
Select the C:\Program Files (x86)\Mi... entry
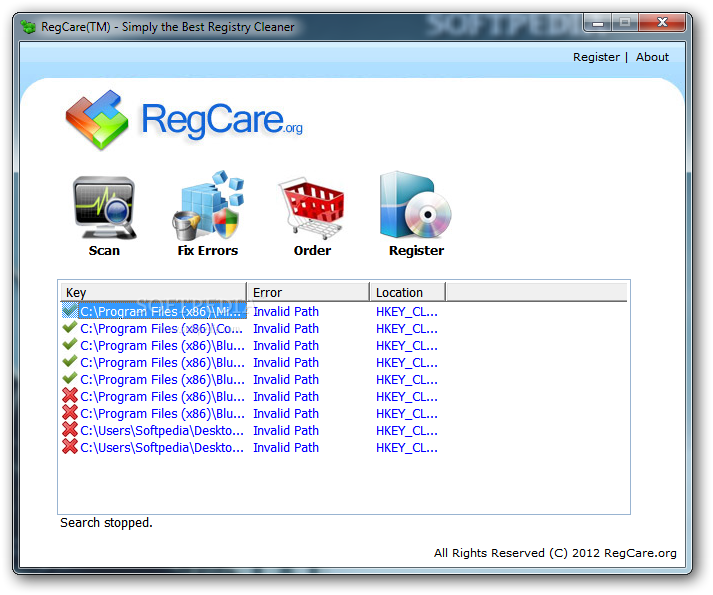point(161,312)
